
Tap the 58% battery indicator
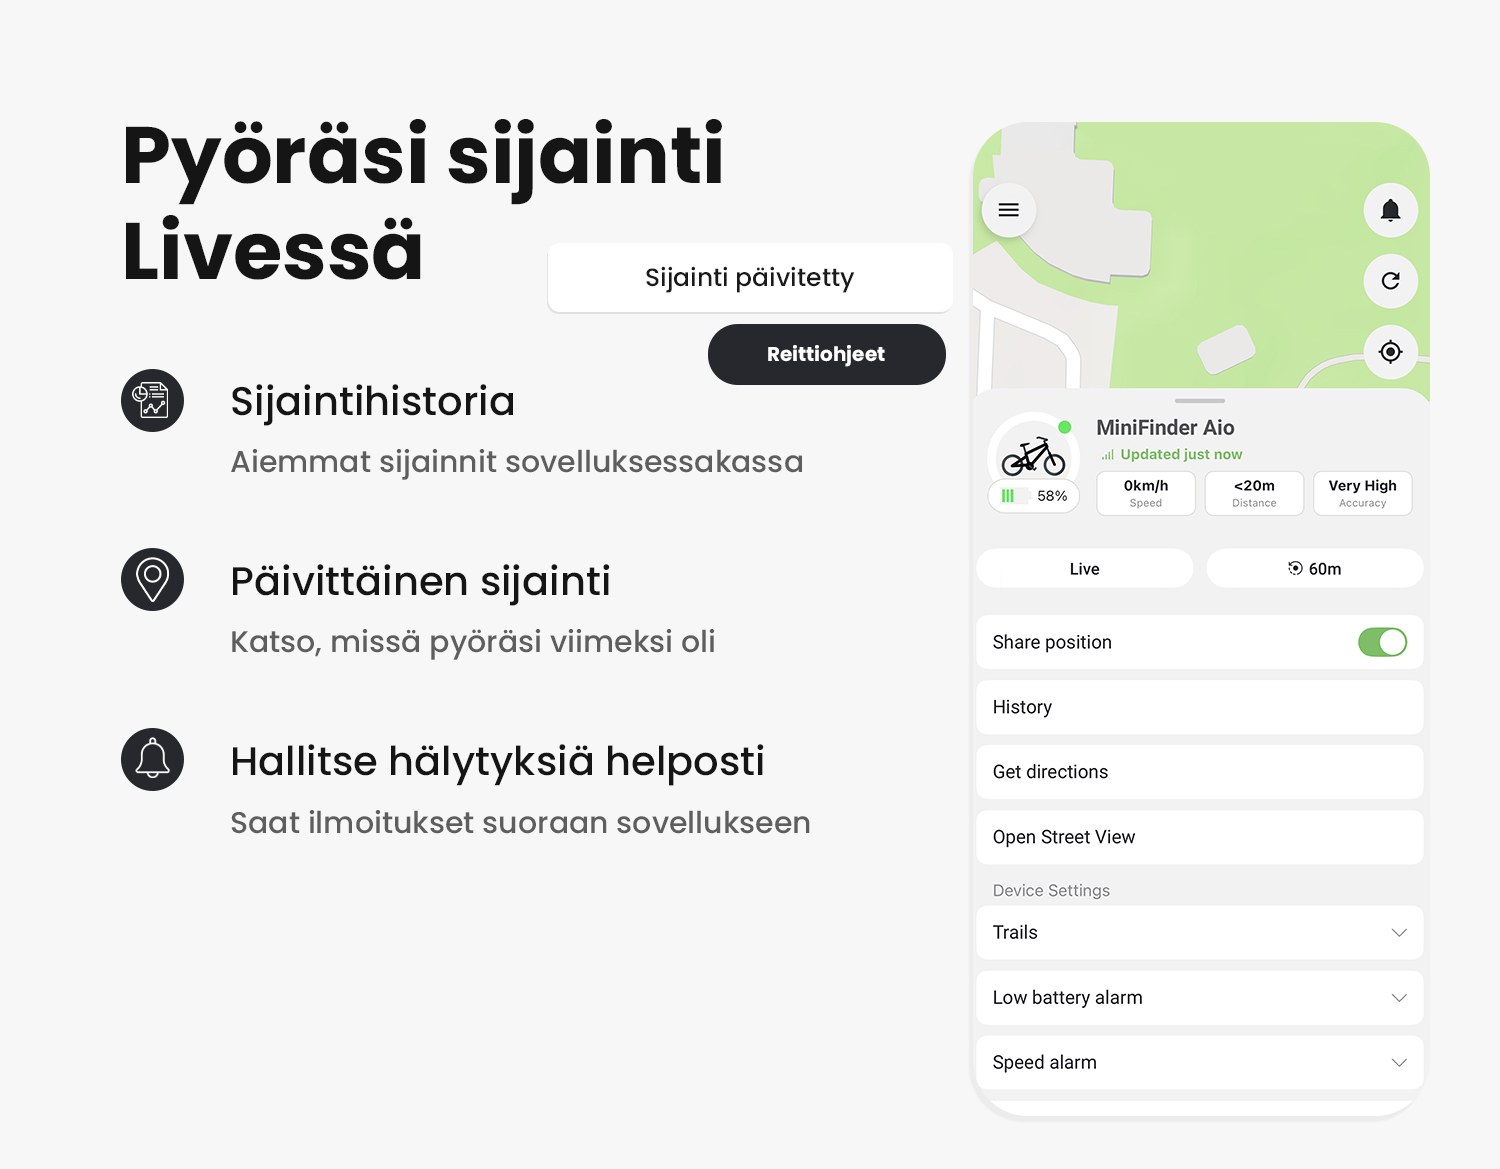1034,496
